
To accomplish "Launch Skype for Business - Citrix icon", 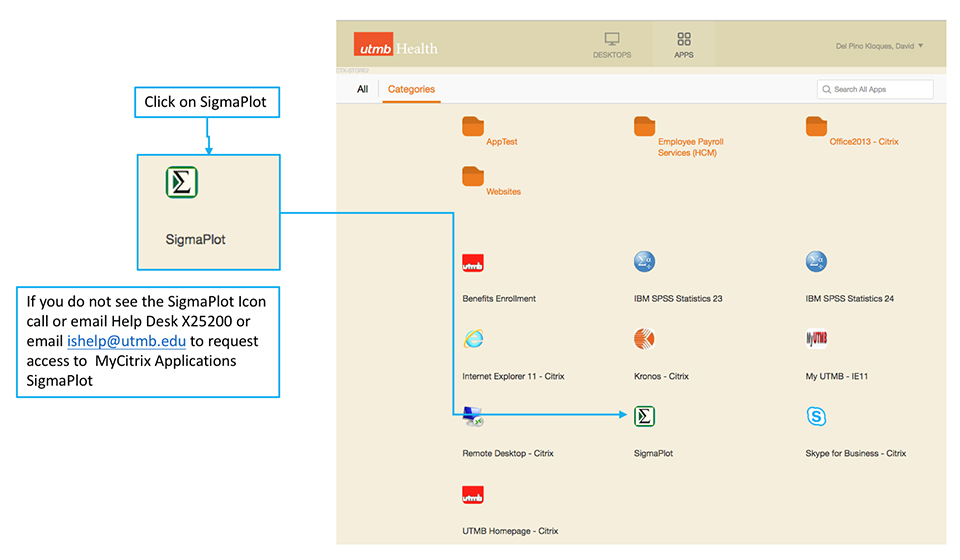I will click(816, 417).
